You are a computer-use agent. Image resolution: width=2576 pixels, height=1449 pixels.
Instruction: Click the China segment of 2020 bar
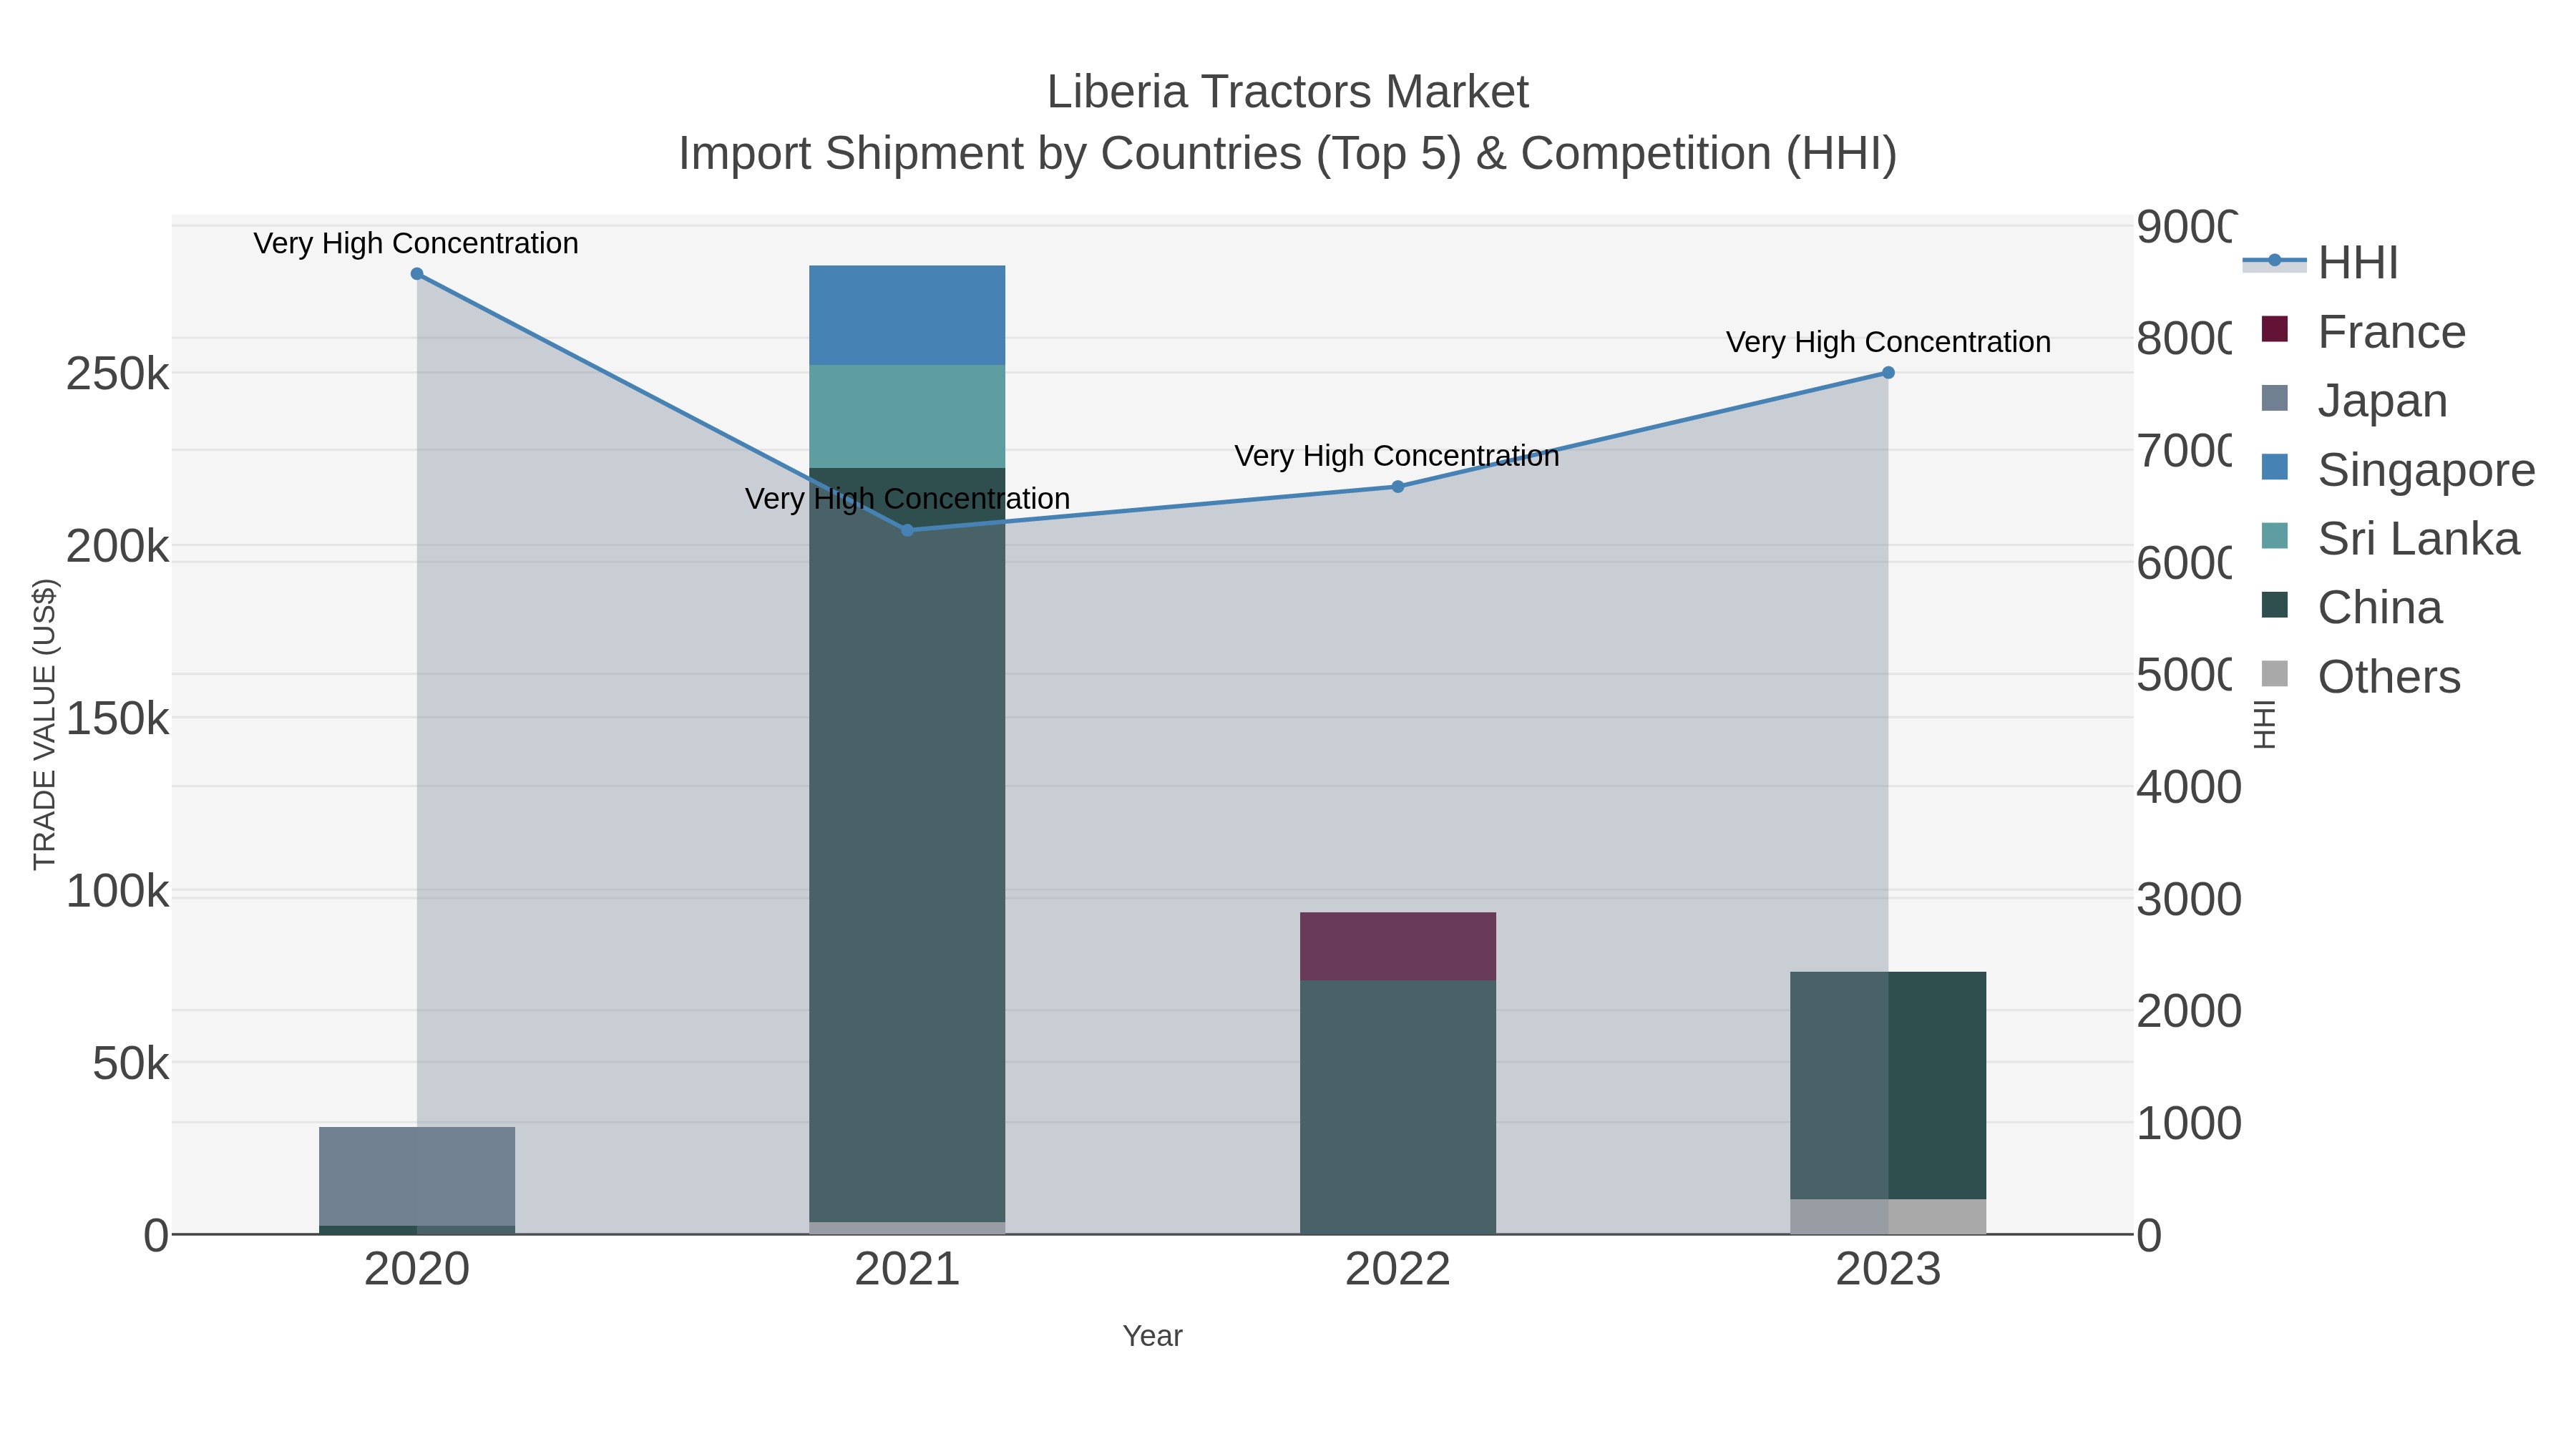[x=417, y=1230]
